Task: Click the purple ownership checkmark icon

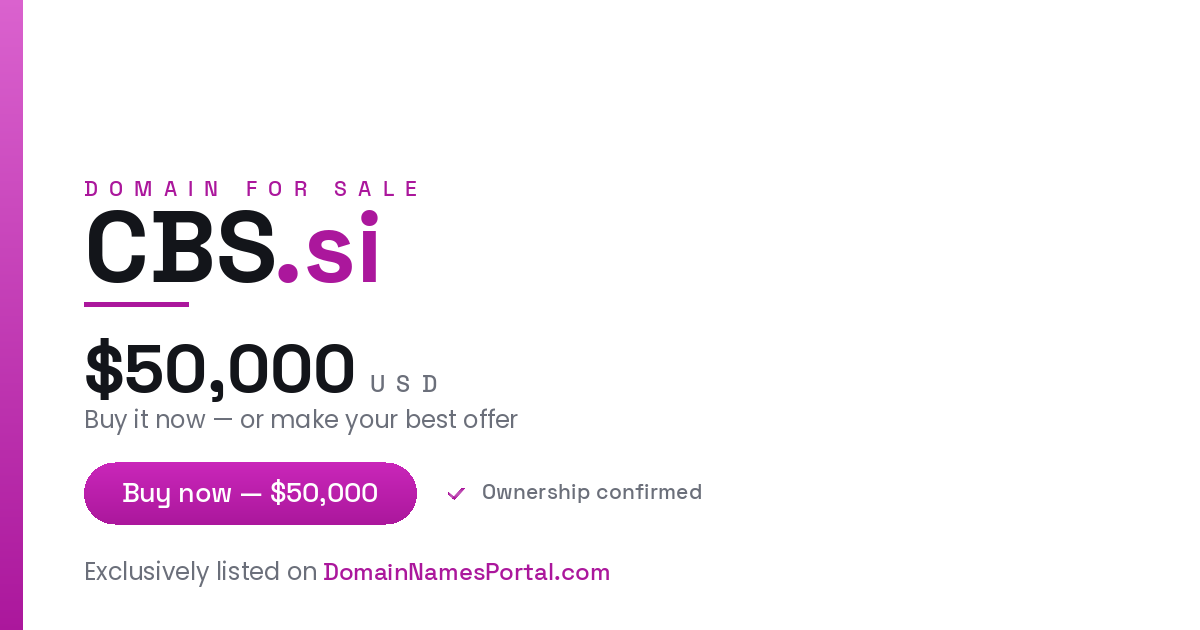Action: click(456, 493)
